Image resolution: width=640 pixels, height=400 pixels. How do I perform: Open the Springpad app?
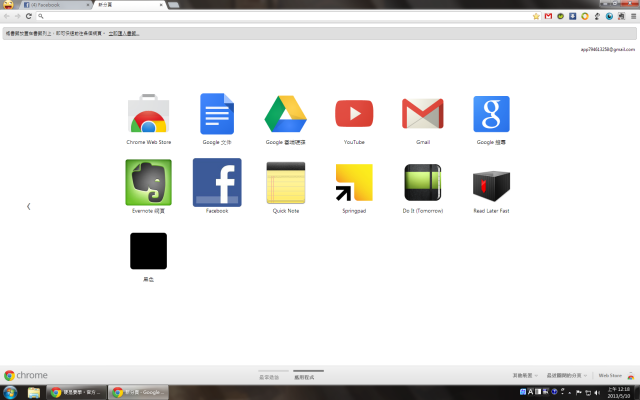pyautogui.click(x=354, y=182)
